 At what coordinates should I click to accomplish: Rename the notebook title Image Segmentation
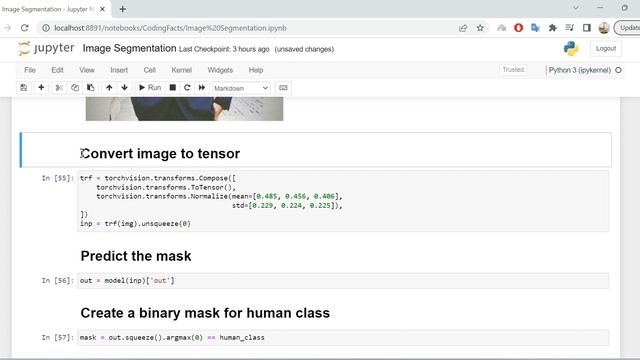(x=129, y=49)
